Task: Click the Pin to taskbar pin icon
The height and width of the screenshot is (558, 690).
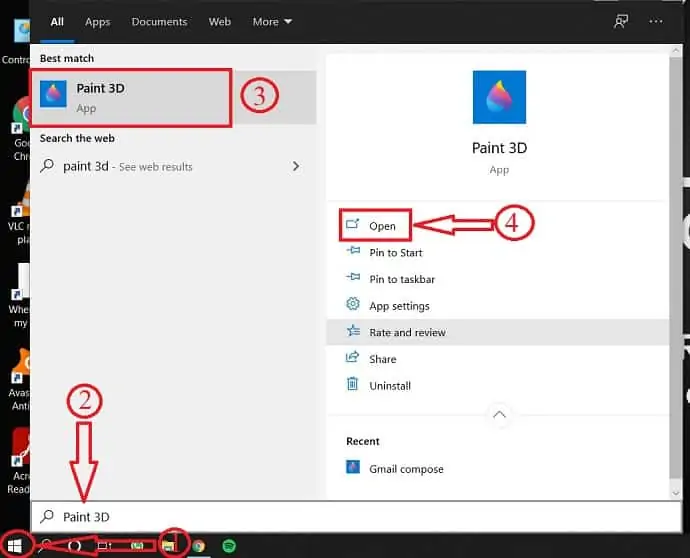Action: (x=353, y=277)
